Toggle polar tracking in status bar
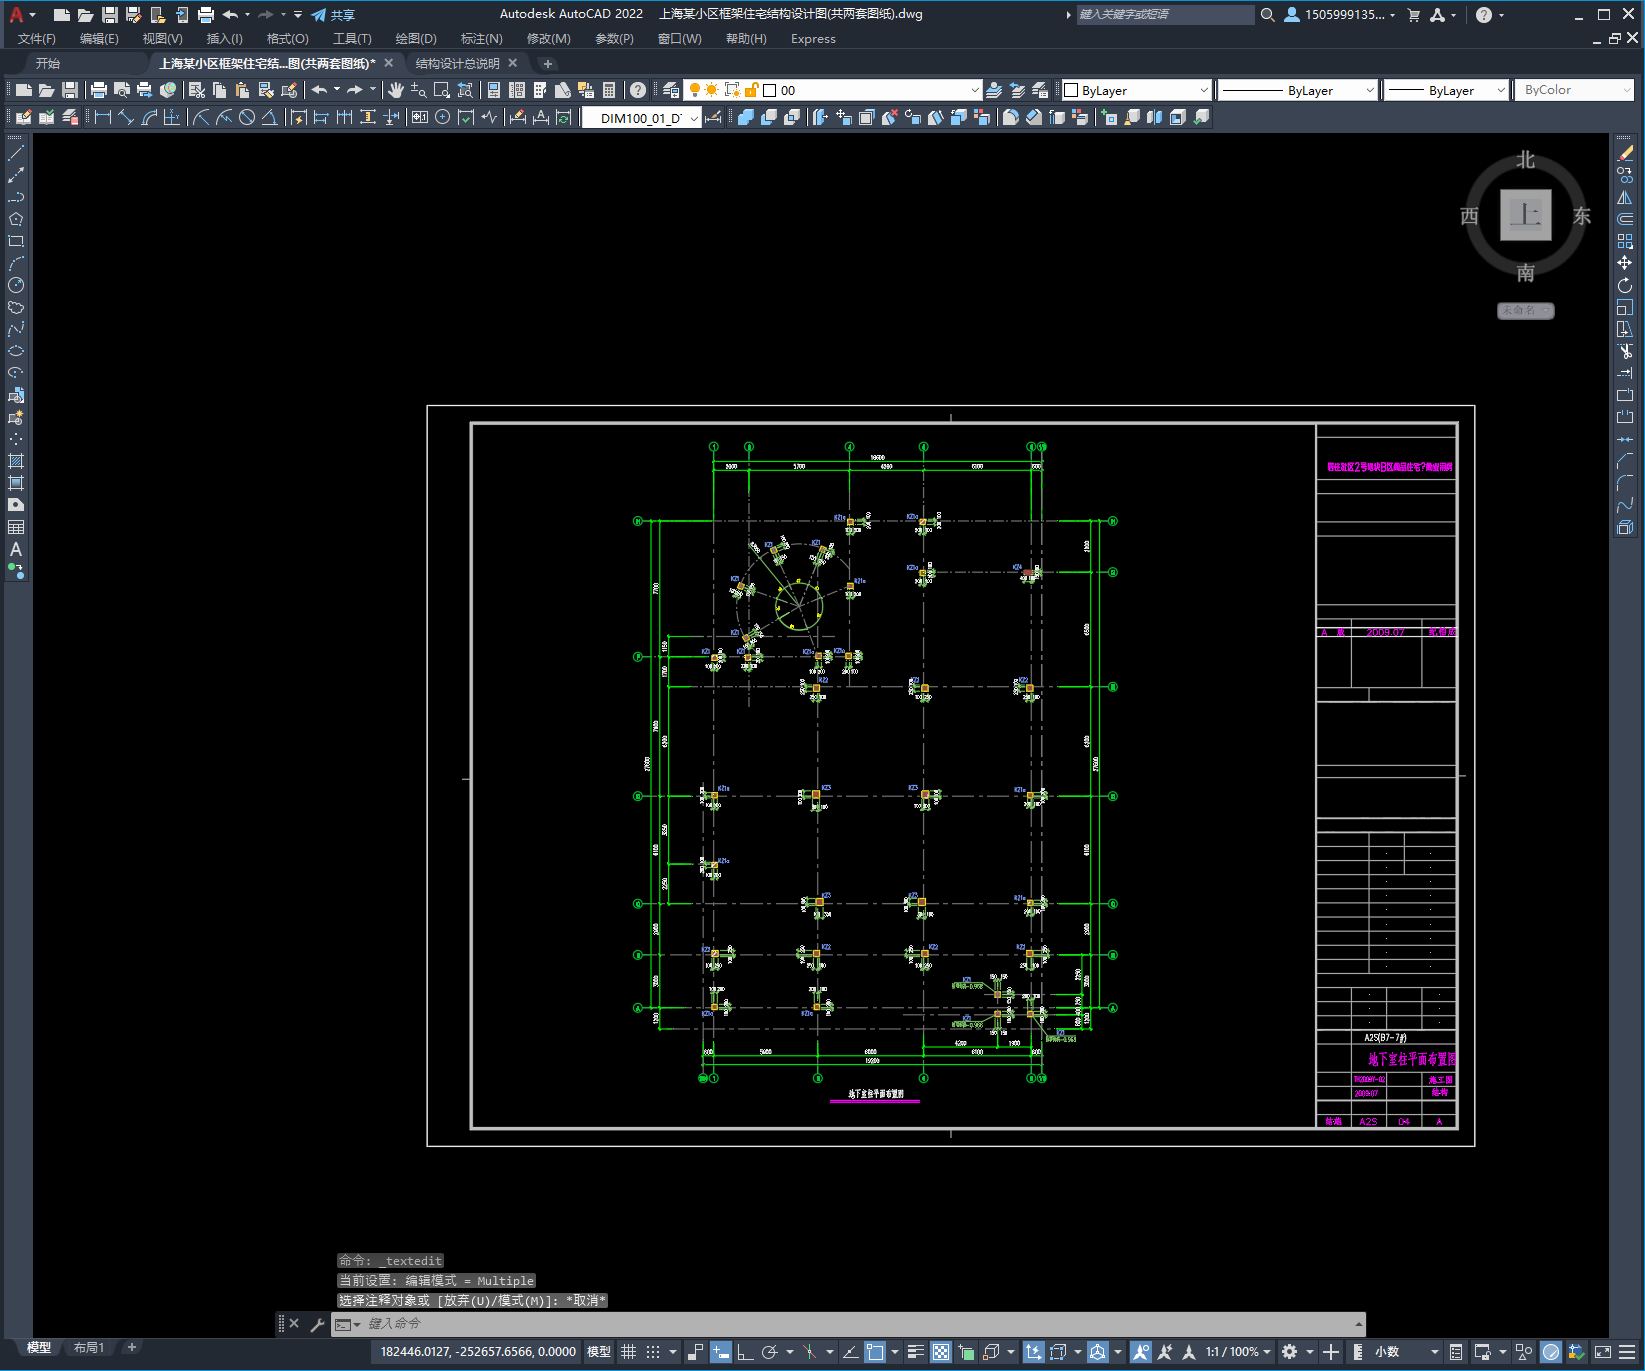The width and height of the screenshot is (1645, 1371). [x=769, y=1352]
